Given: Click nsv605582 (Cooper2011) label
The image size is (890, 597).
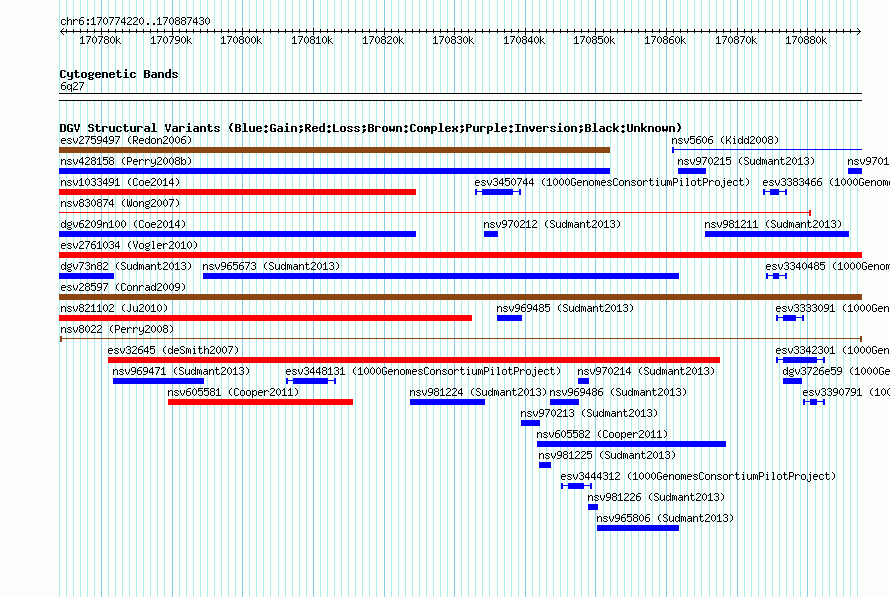Looking at the screenshot, I should click(602, 434).
